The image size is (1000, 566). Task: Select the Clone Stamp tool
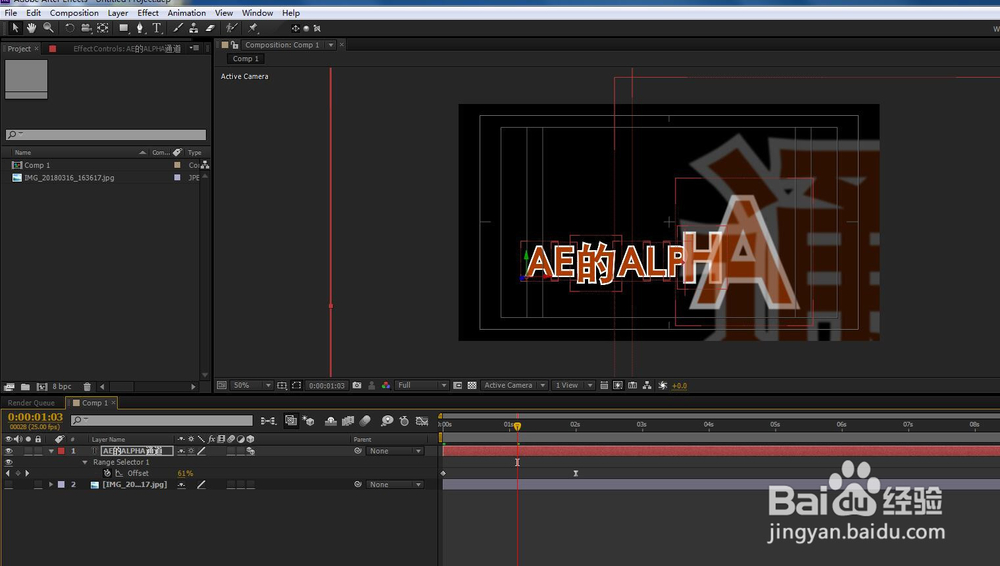193,28
